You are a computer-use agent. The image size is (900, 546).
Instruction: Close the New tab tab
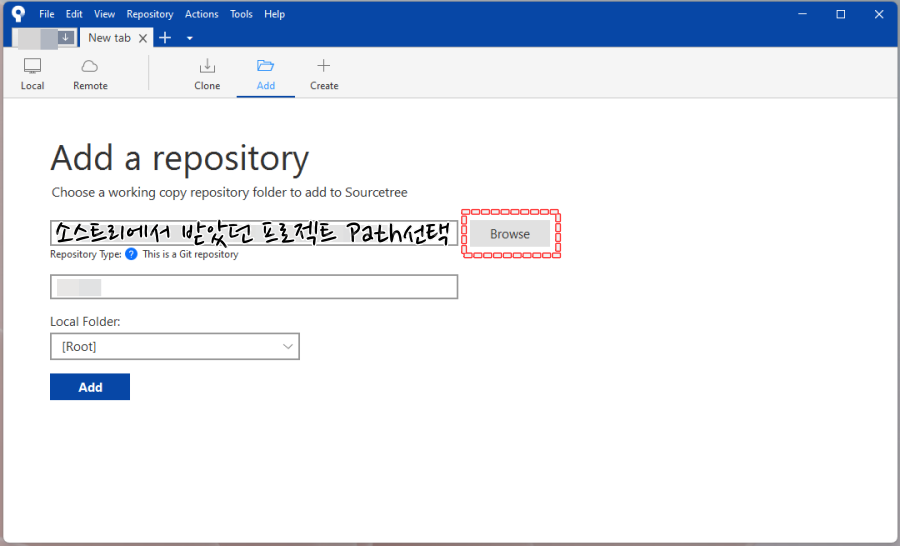point(143,38)
